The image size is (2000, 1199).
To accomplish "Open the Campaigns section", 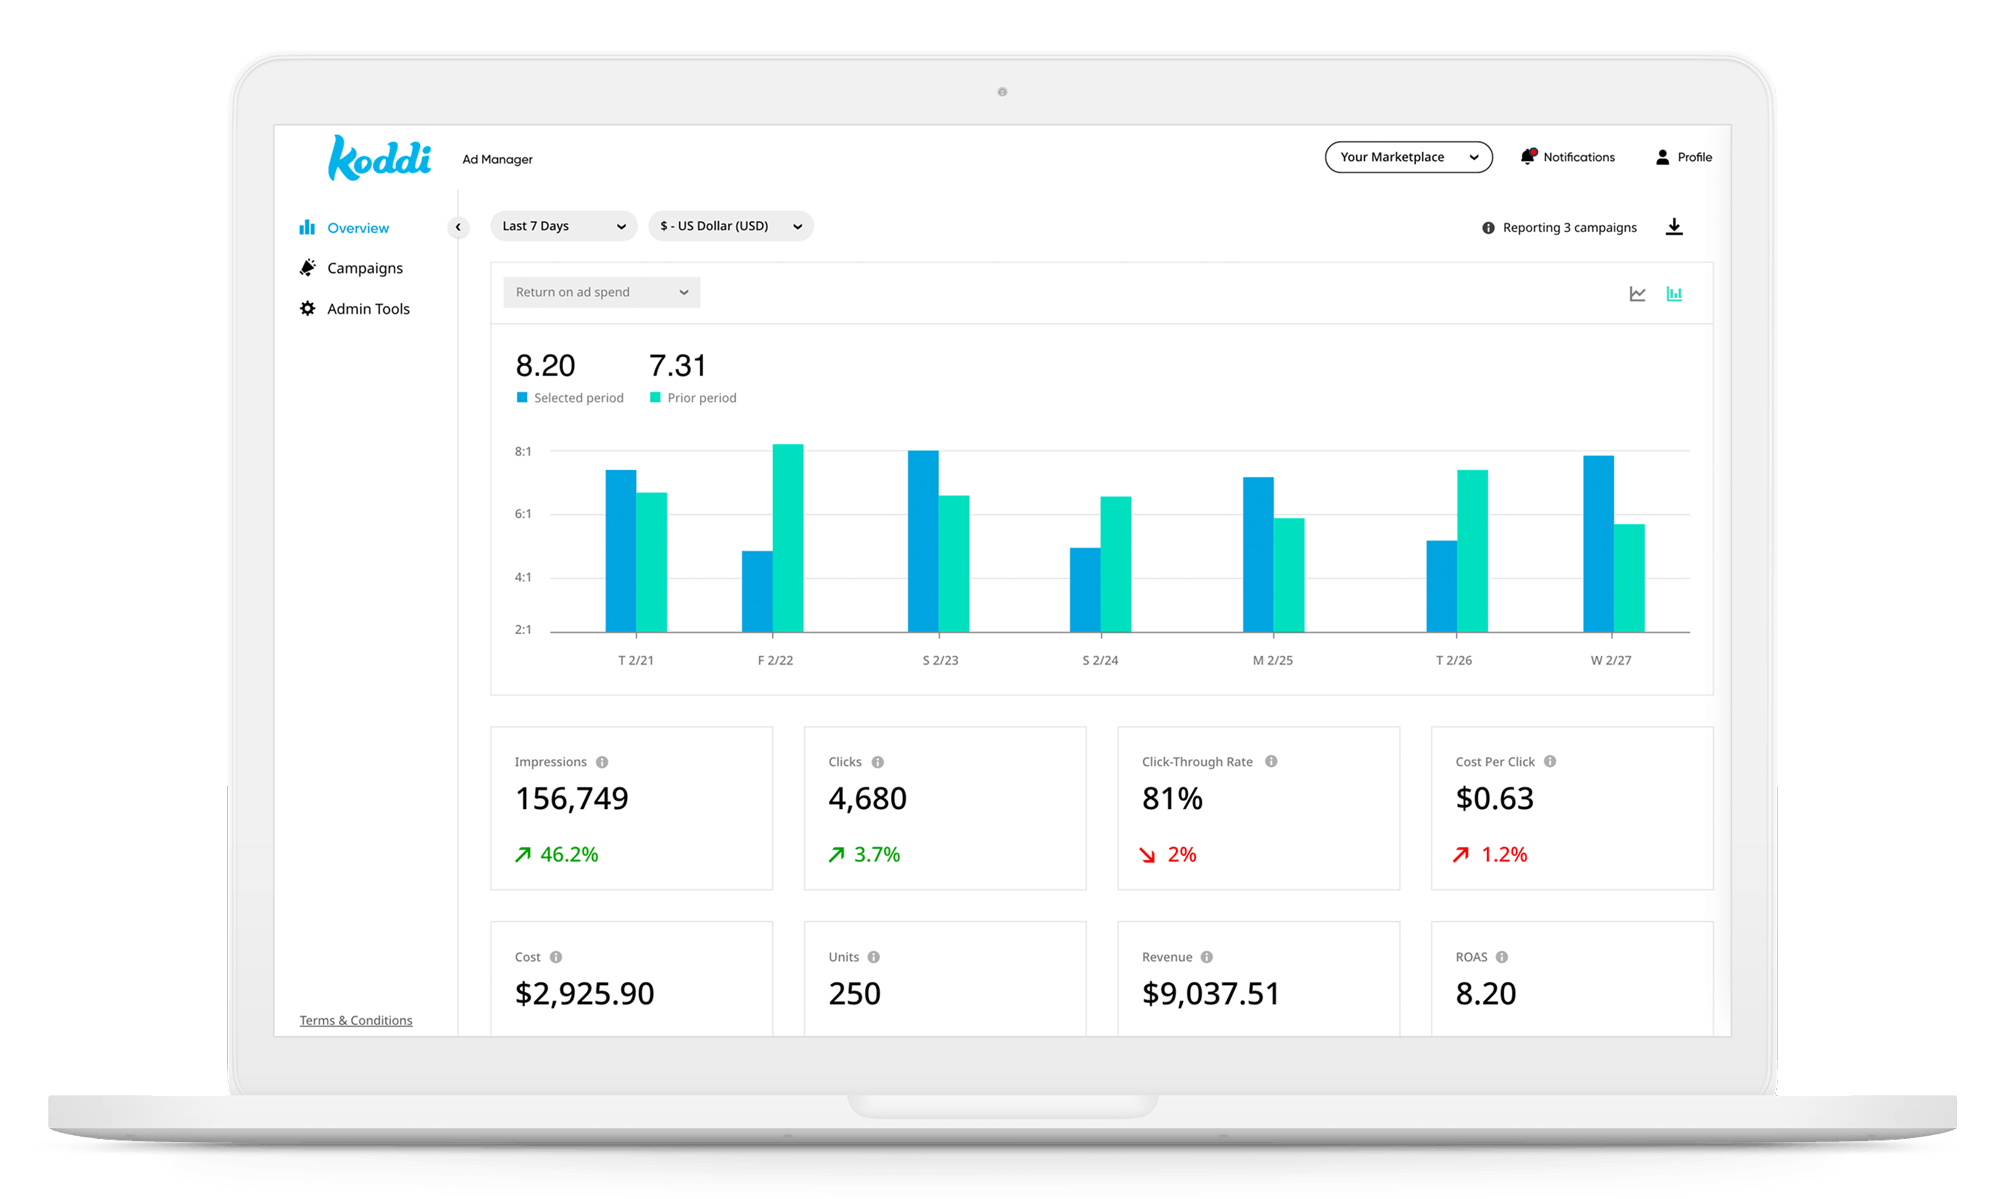I will [x=364, y=267].
